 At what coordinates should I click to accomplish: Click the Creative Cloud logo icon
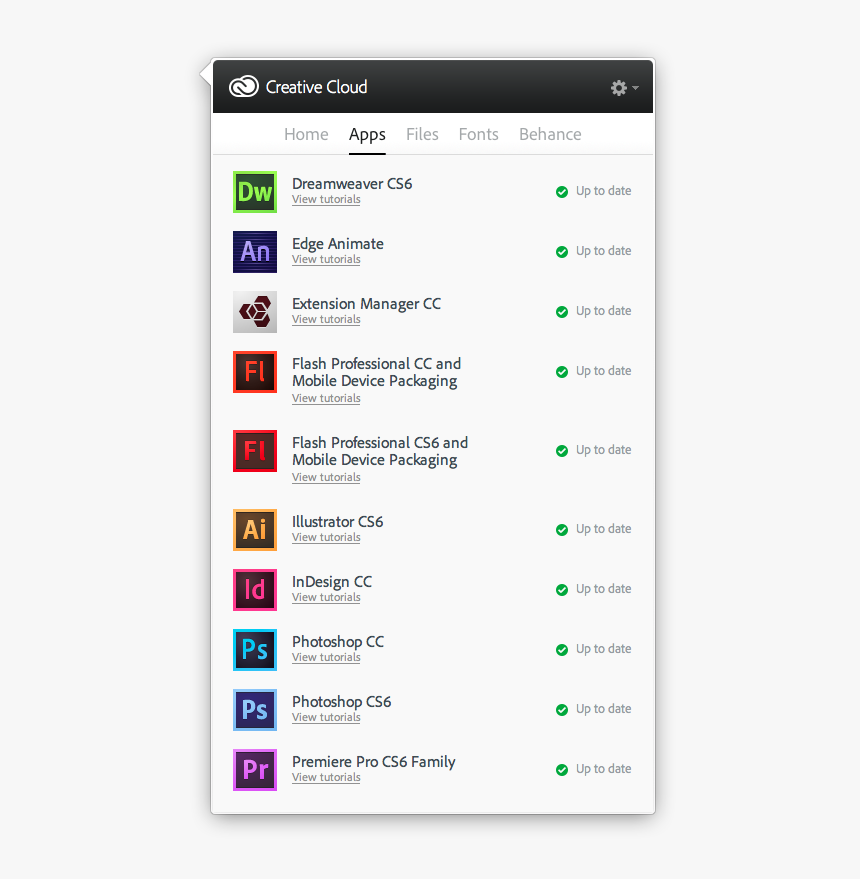click(243, 86)
